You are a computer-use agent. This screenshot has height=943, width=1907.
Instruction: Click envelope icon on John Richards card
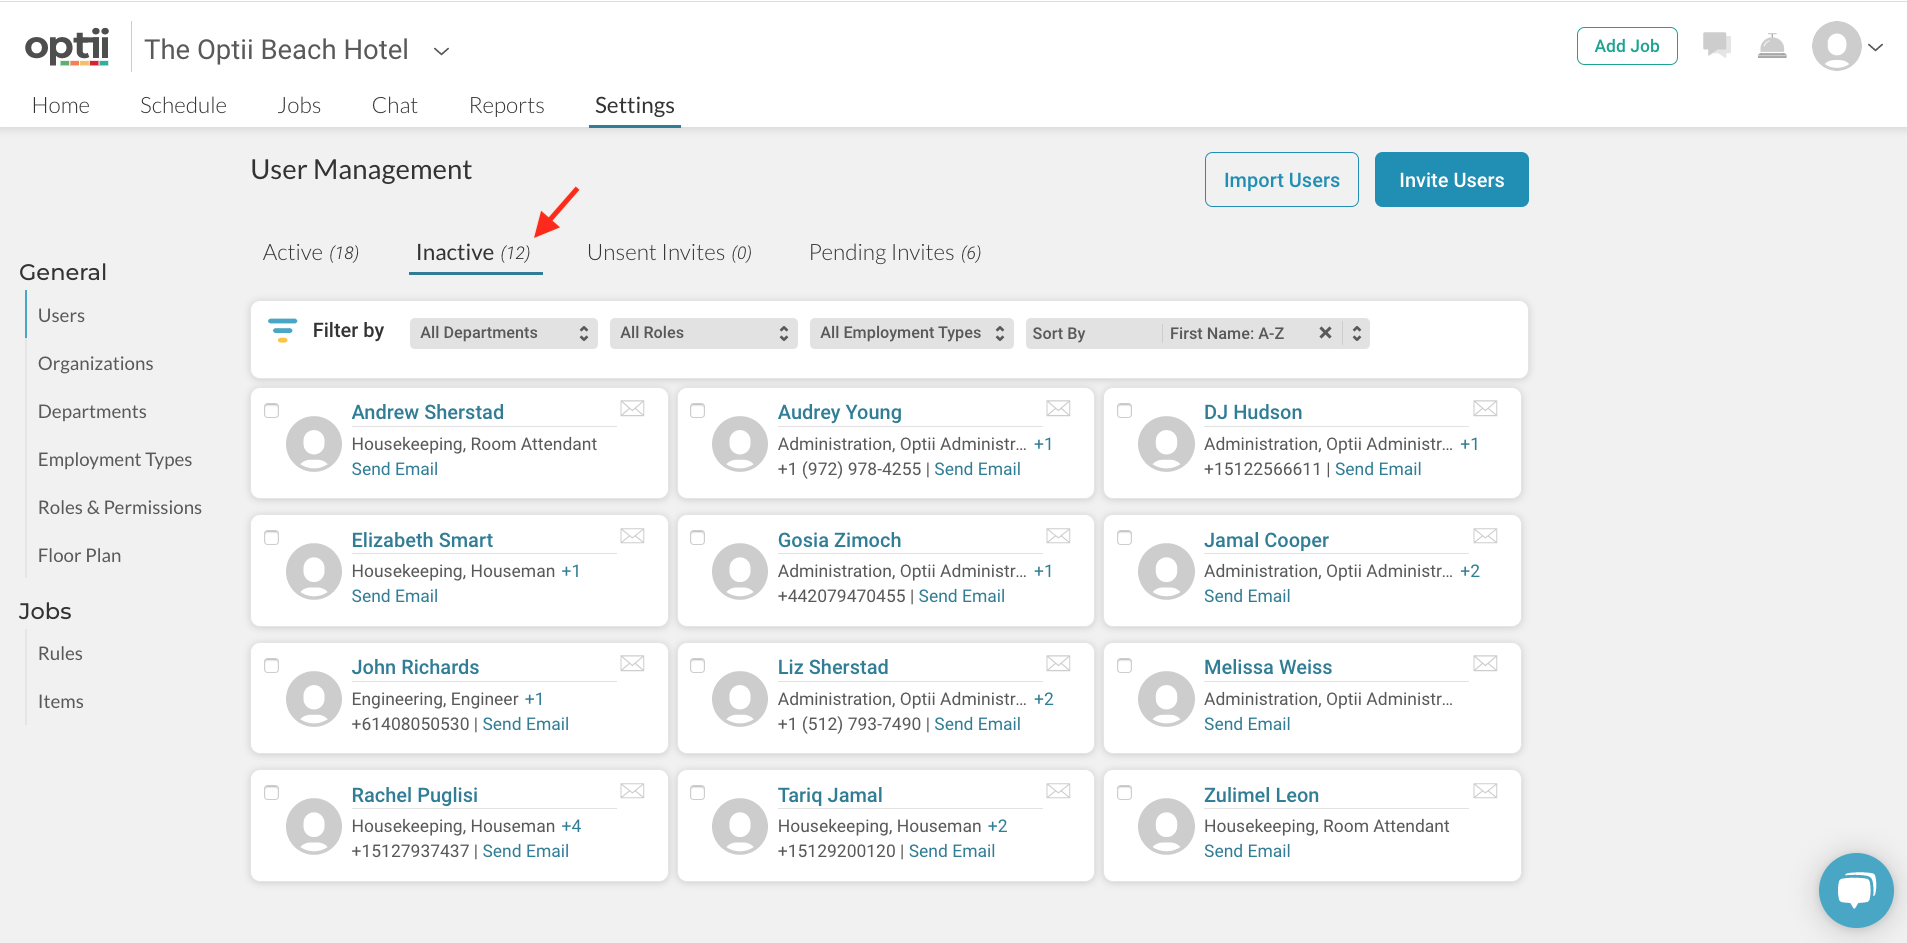click(632, 663)
